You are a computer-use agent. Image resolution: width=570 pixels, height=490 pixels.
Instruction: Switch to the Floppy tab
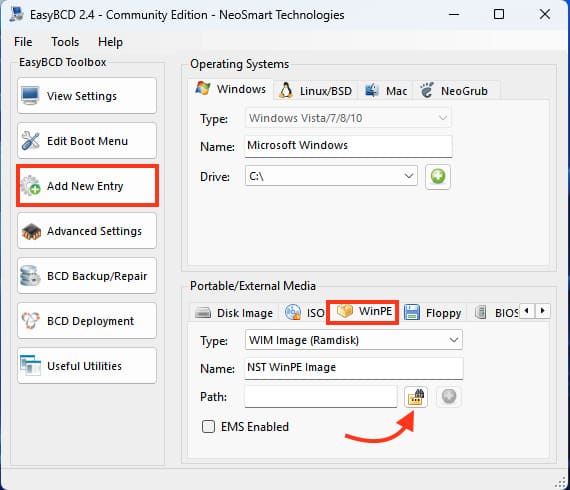coord(433,313)
